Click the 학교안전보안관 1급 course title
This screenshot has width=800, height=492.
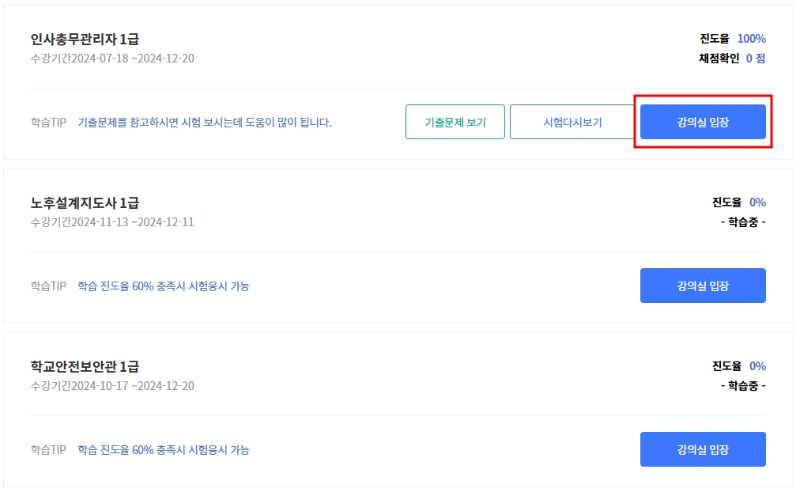coord(85,367)
